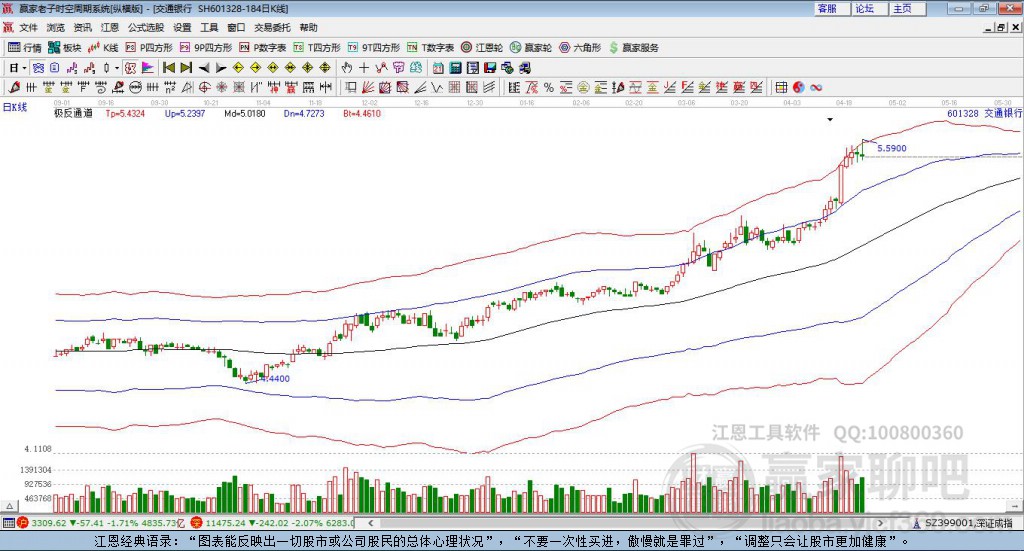Click black left arrow scroll icon
The image size is (1024, 551).
tap(204, 68)
